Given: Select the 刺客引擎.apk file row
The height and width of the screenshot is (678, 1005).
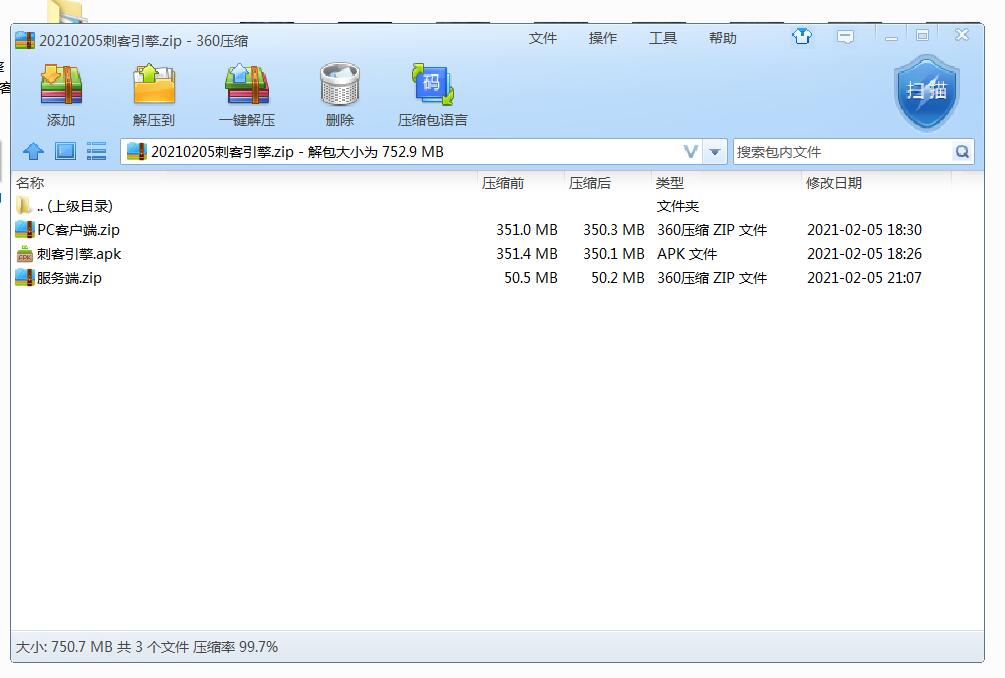Looking at the screenshot, I should pos(78,254).
